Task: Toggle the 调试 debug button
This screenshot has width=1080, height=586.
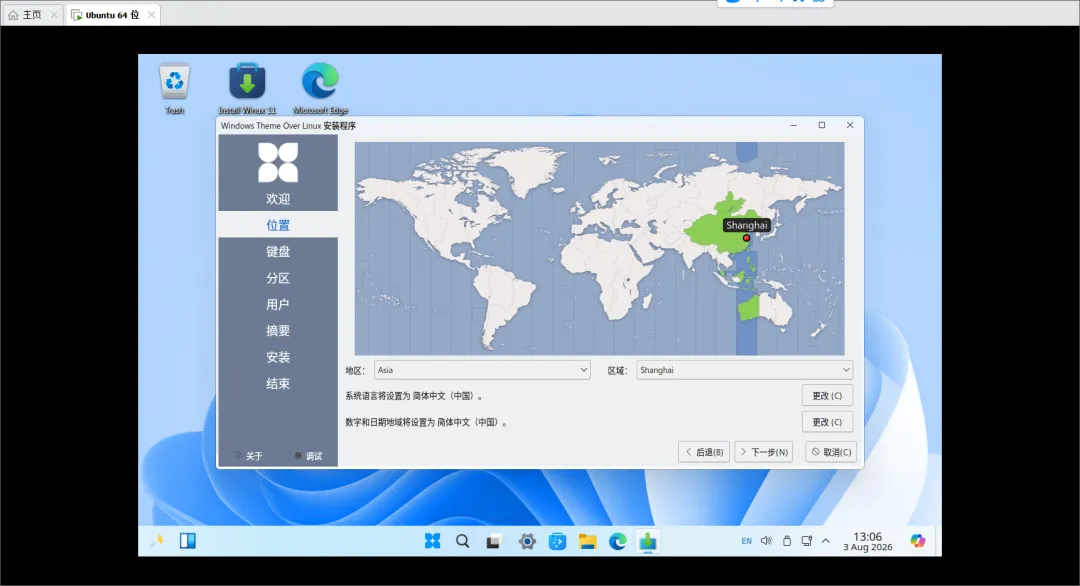Action: [x=309, y=456]
